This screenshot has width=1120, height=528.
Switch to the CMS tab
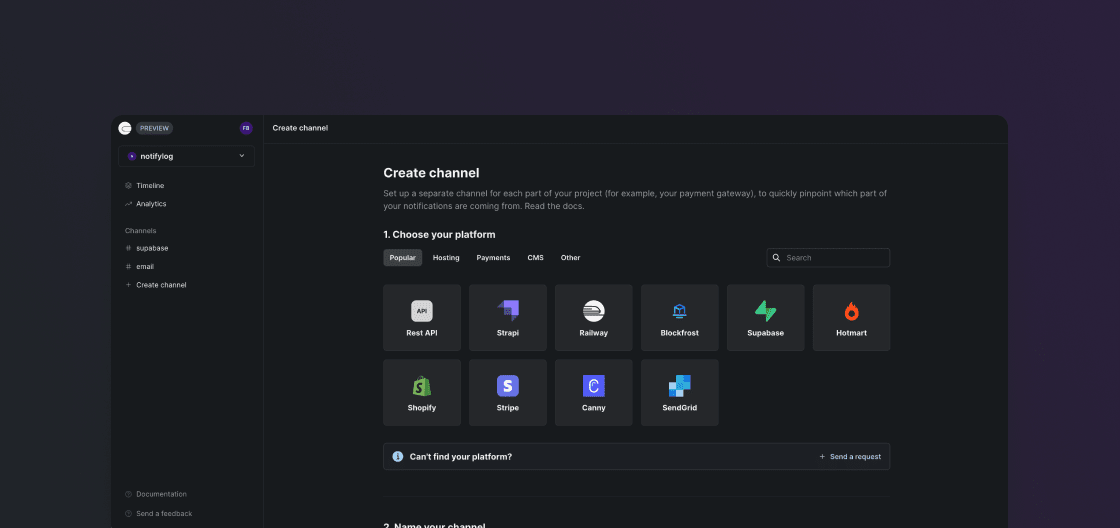[536, 258]
